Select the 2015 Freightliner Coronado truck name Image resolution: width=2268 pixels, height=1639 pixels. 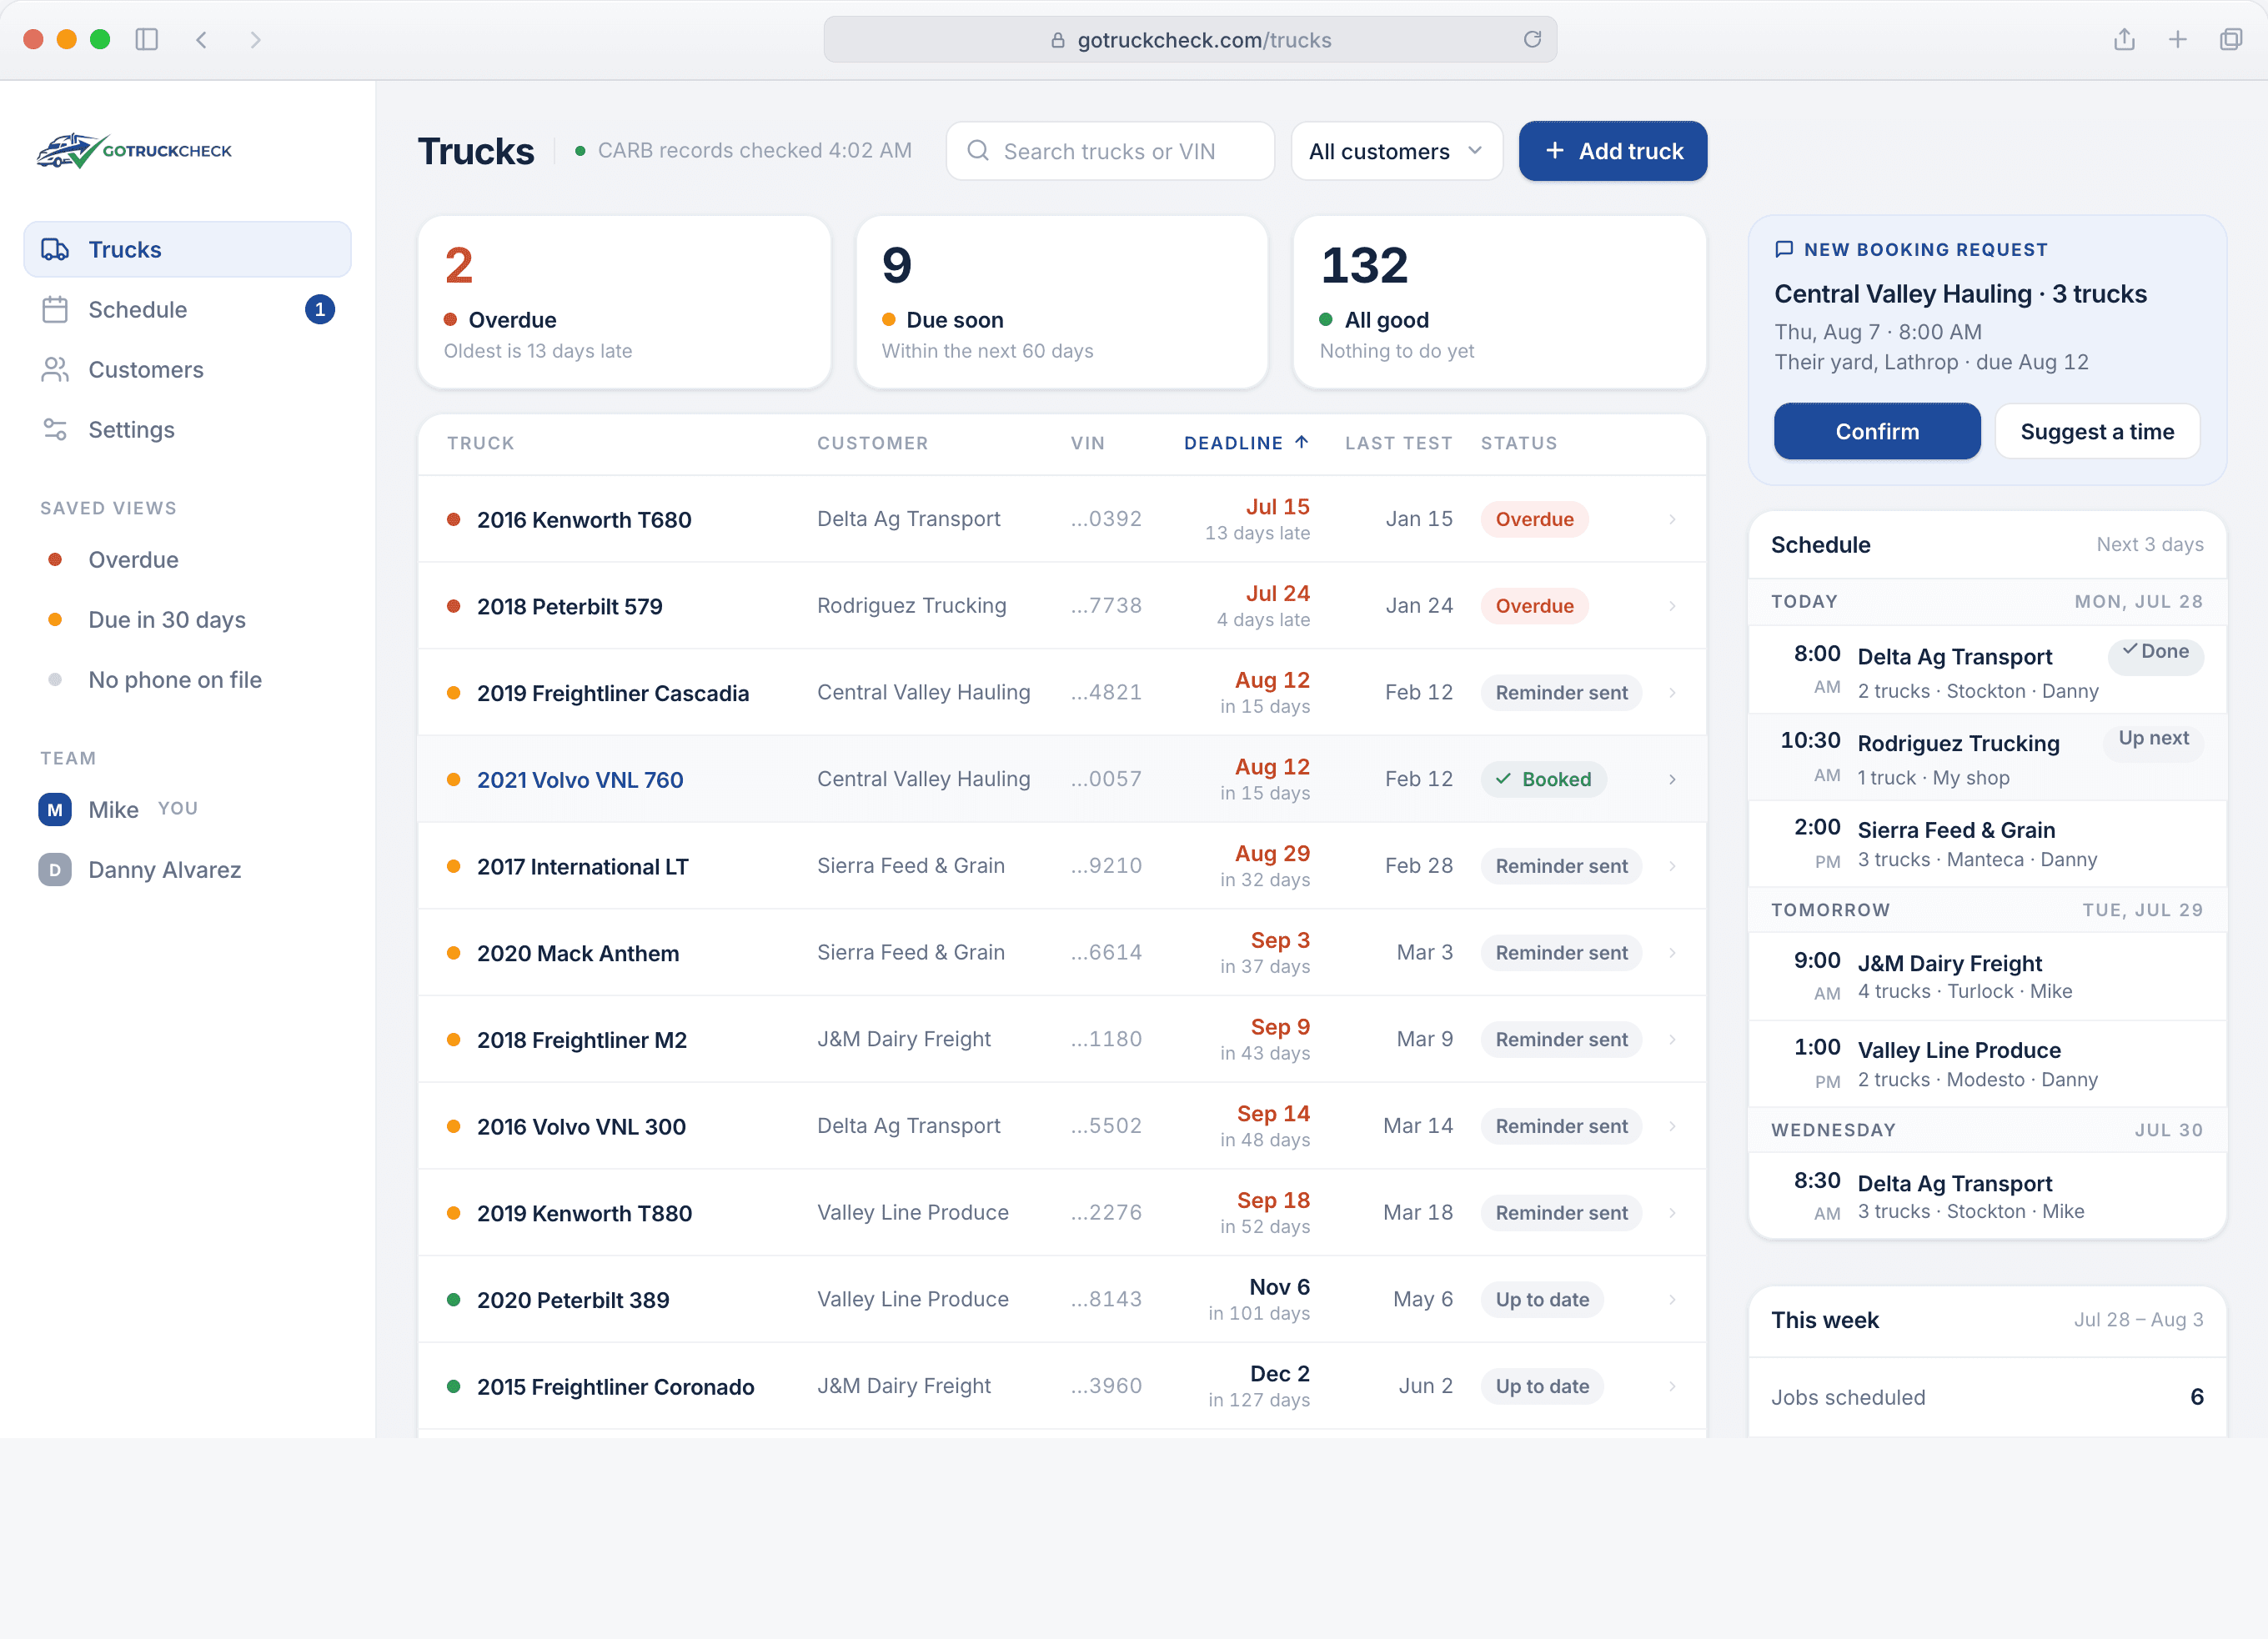[x=615, y=1387]
